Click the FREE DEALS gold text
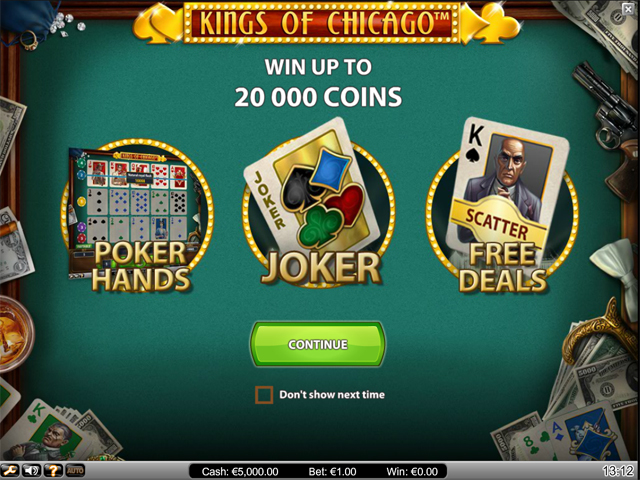 coord(503,268)
